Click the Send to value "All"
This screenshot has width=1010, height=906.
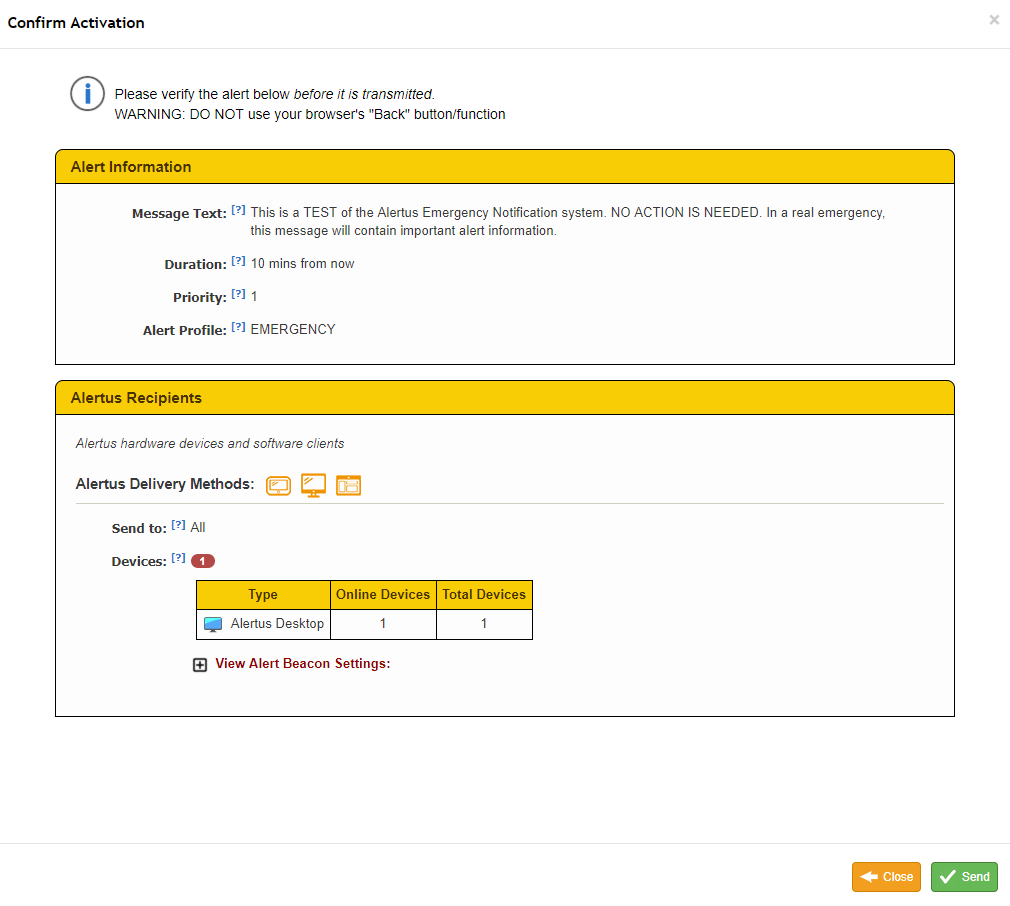tap(198, 527)
